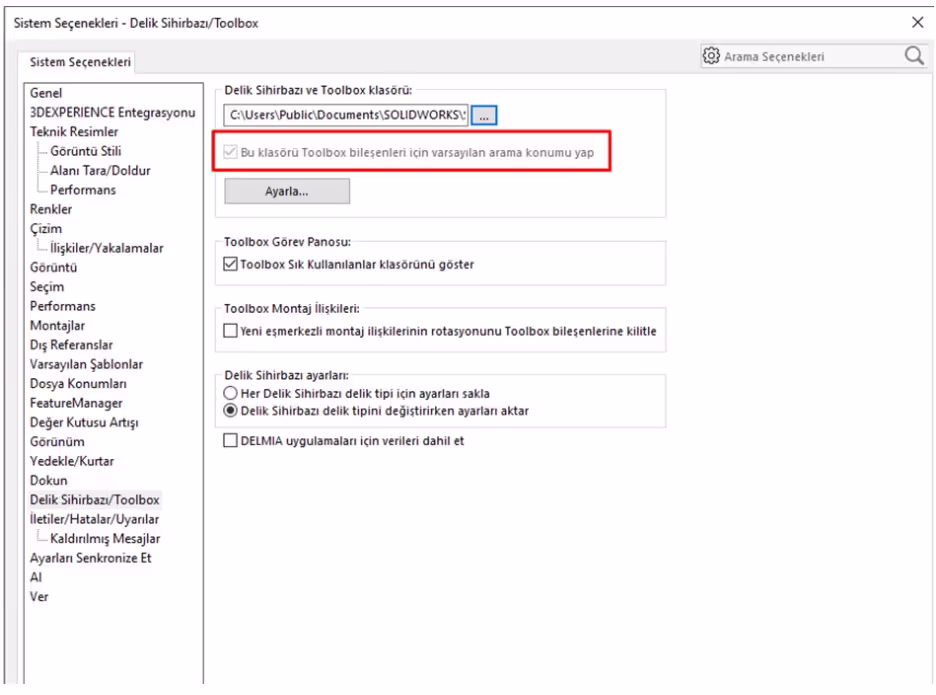Screen dimensions: 936x695
Task: Select Alanı Tara/Doldur sub-item
Action: (100, 171)
